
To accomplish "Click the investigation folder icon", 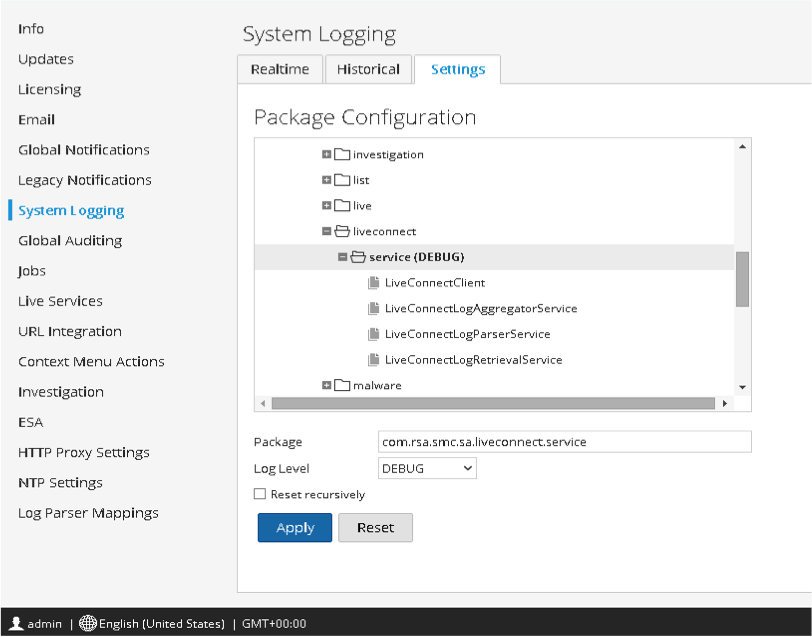I will (x=342, y=155).
